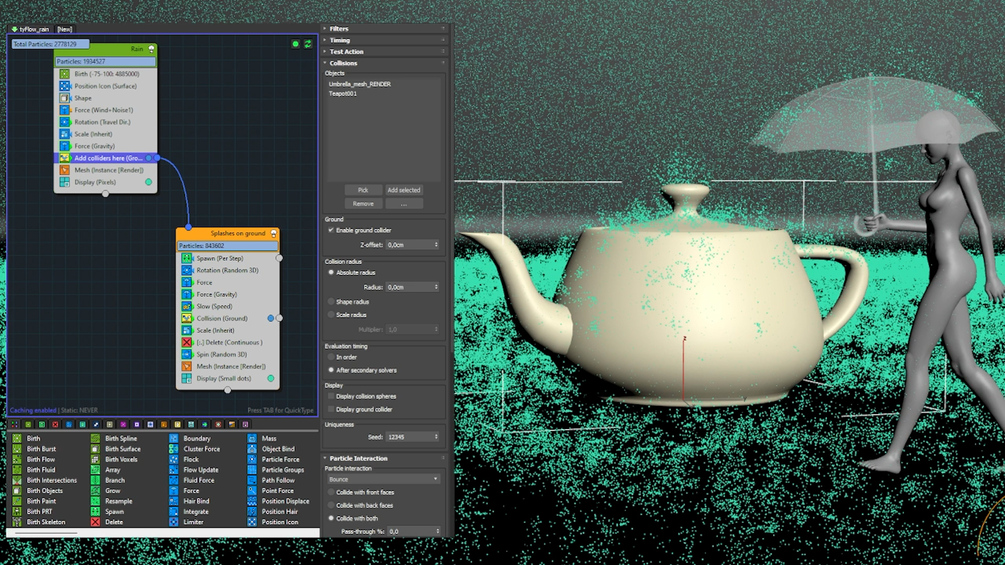Choose After secondary solvers timing
The image size is (1005, 565).
click(331, 370)
